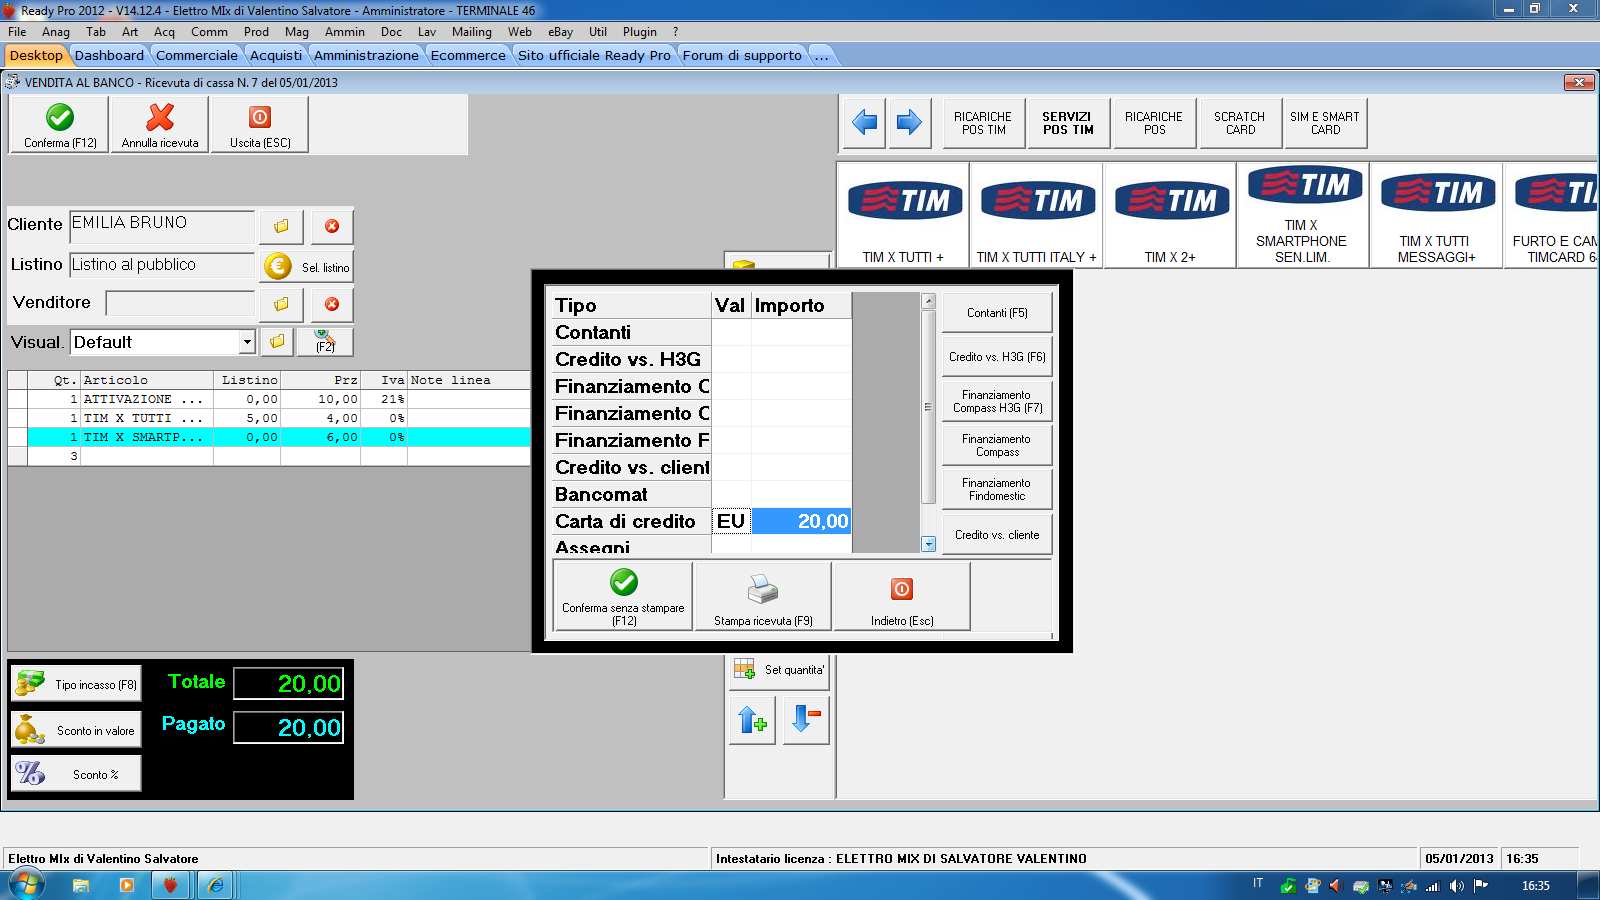The height and width of the screenshot is (900, 1600).
Task: Switch to the Dashboard tab
Action: coord(109,55)
